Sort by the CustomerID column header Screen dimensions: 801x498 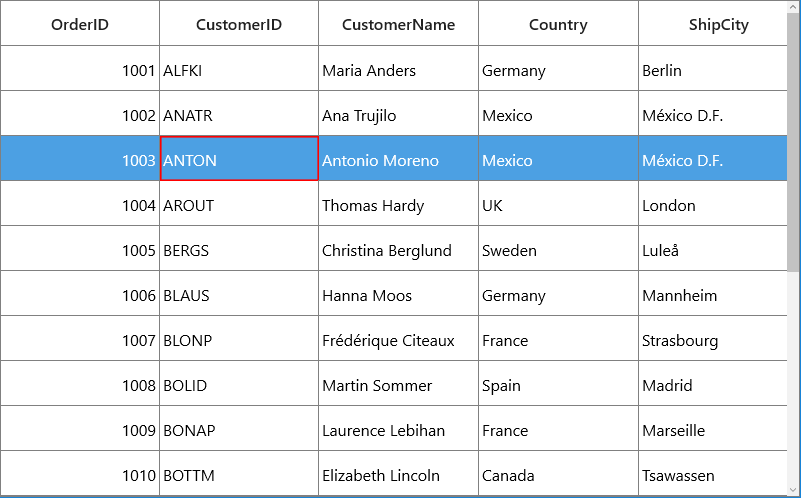tap(239, 23)
